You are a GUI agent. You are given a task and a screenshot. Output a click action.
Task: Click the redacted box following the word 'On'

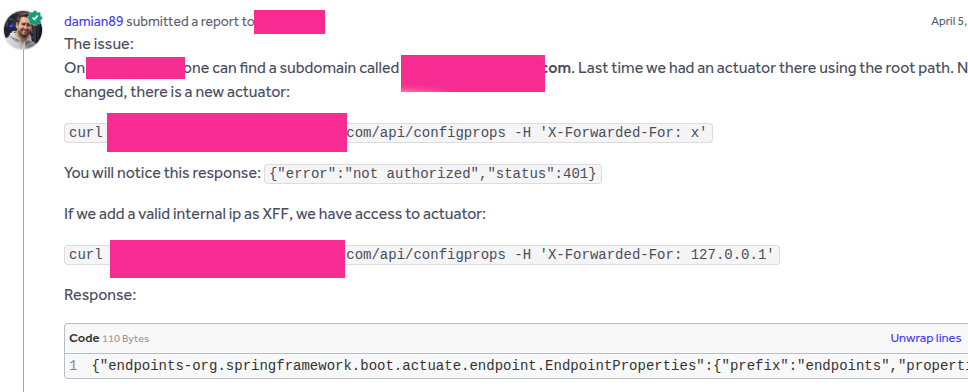coord(135,67)
